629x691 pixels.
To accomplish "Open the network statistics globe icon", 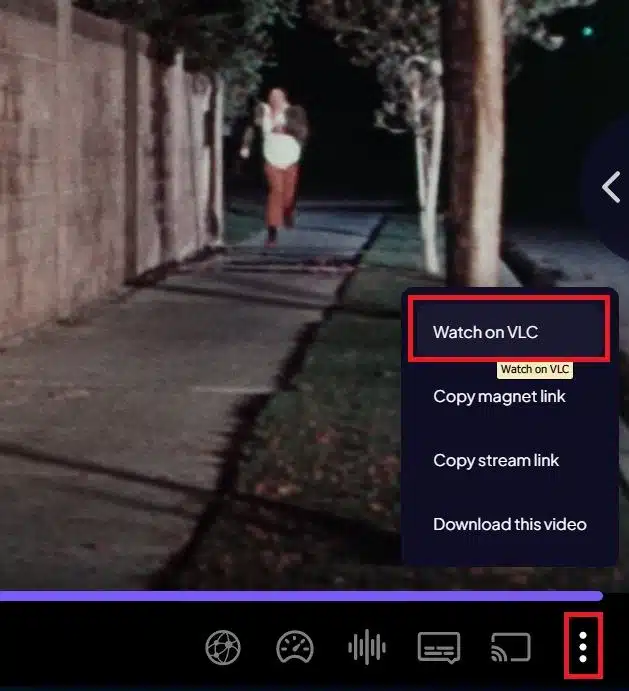I will click(223, 647).
